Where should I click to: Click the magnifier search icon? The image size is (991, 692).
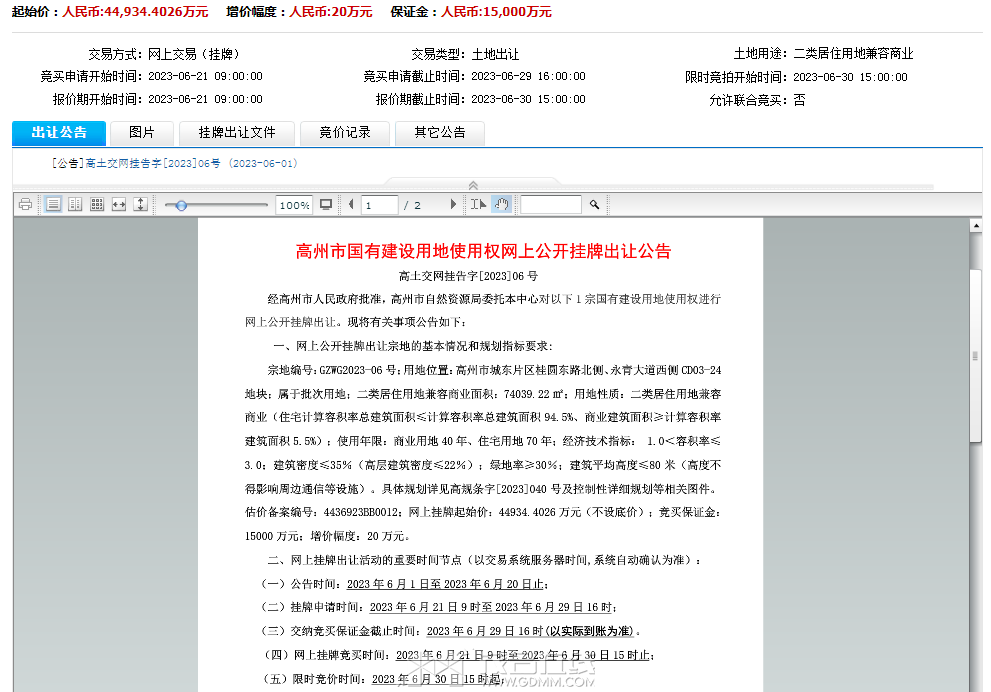click(x=594, y=204)
